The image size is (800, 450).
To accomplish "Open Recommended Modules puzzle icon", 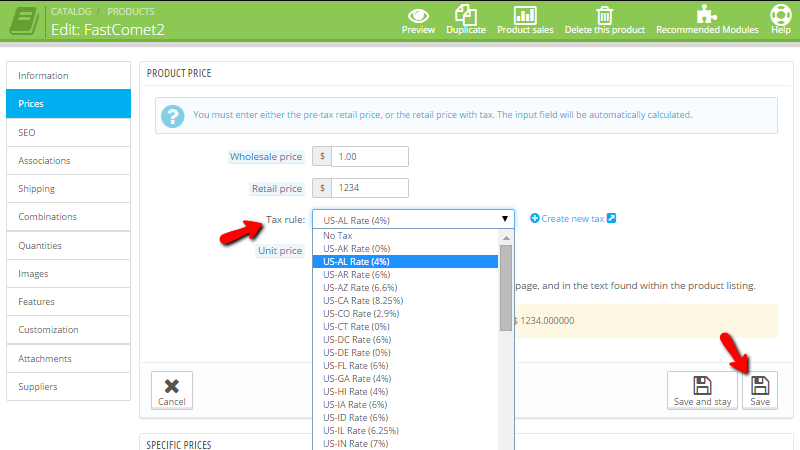I will point(708,14).
